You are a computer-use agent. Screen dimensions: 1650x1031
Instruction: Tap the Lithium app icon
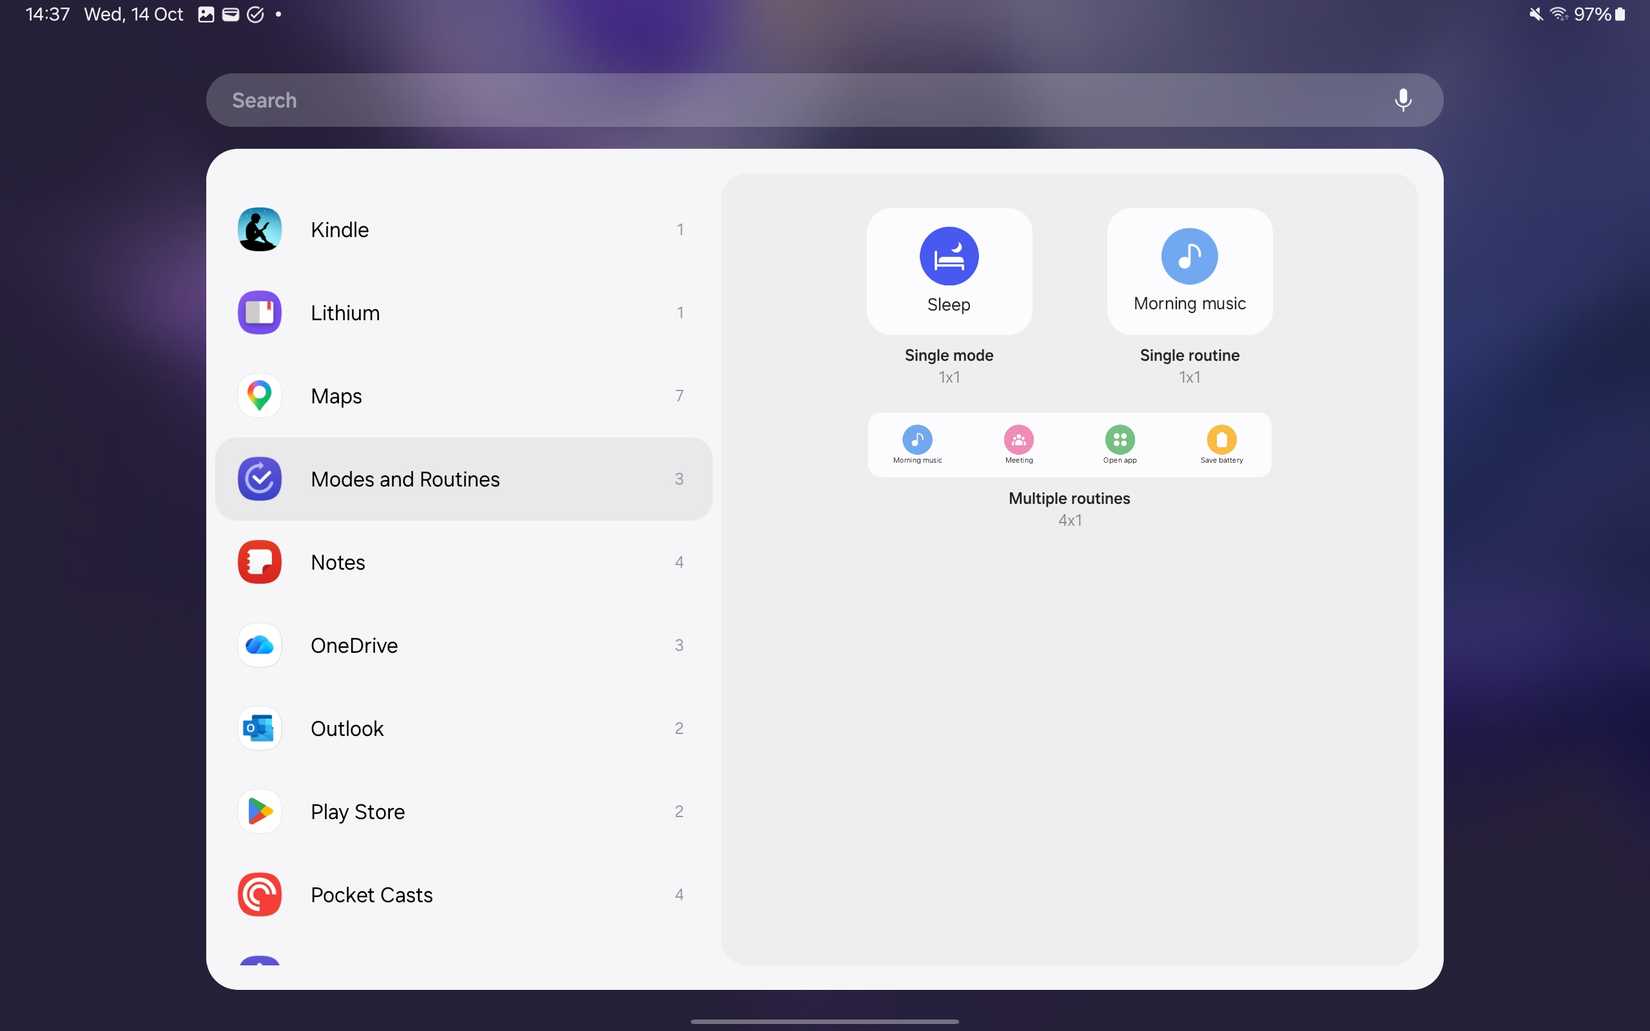(x=259, y=313)
